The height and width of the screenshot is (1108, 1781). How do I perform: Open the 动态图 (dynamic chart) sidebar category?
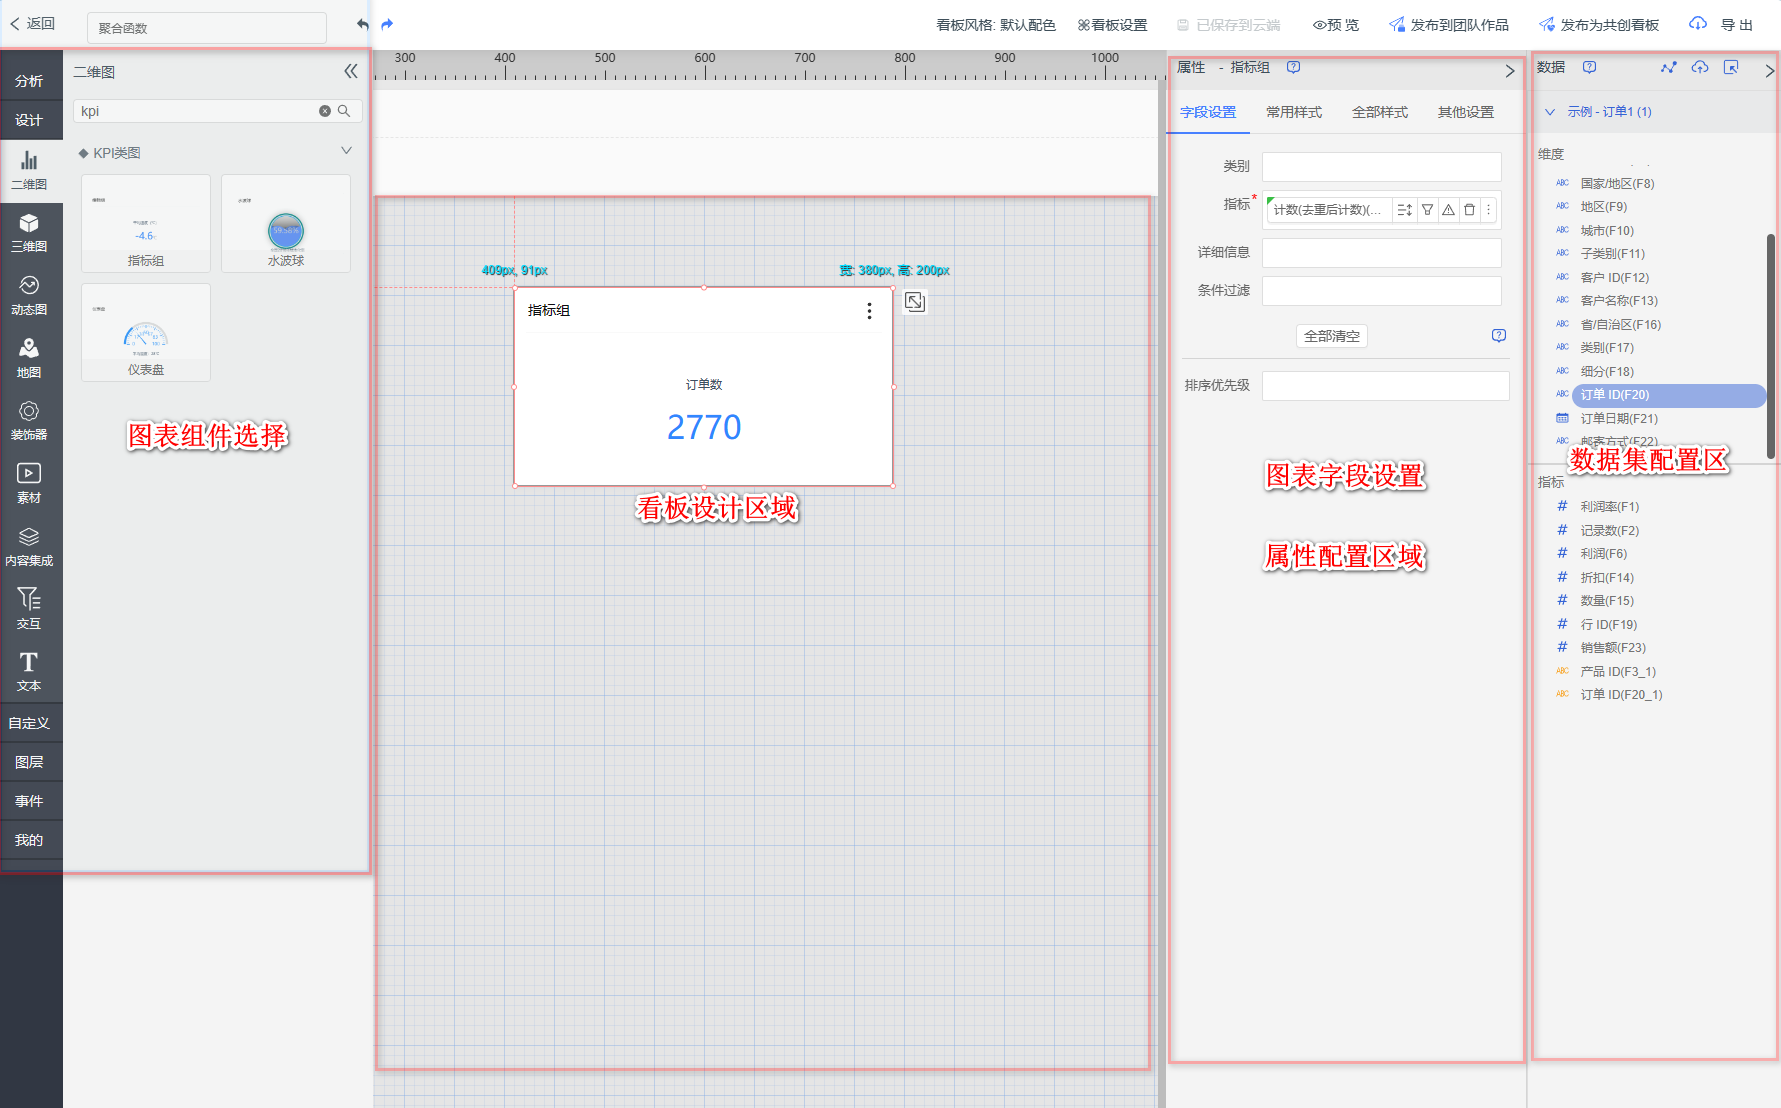click(29, 294)
